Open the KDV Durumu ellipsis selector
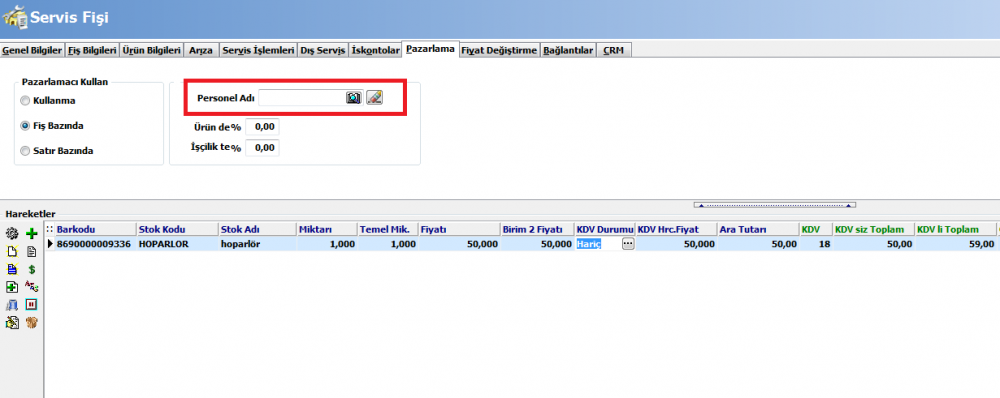 (628, 244)
